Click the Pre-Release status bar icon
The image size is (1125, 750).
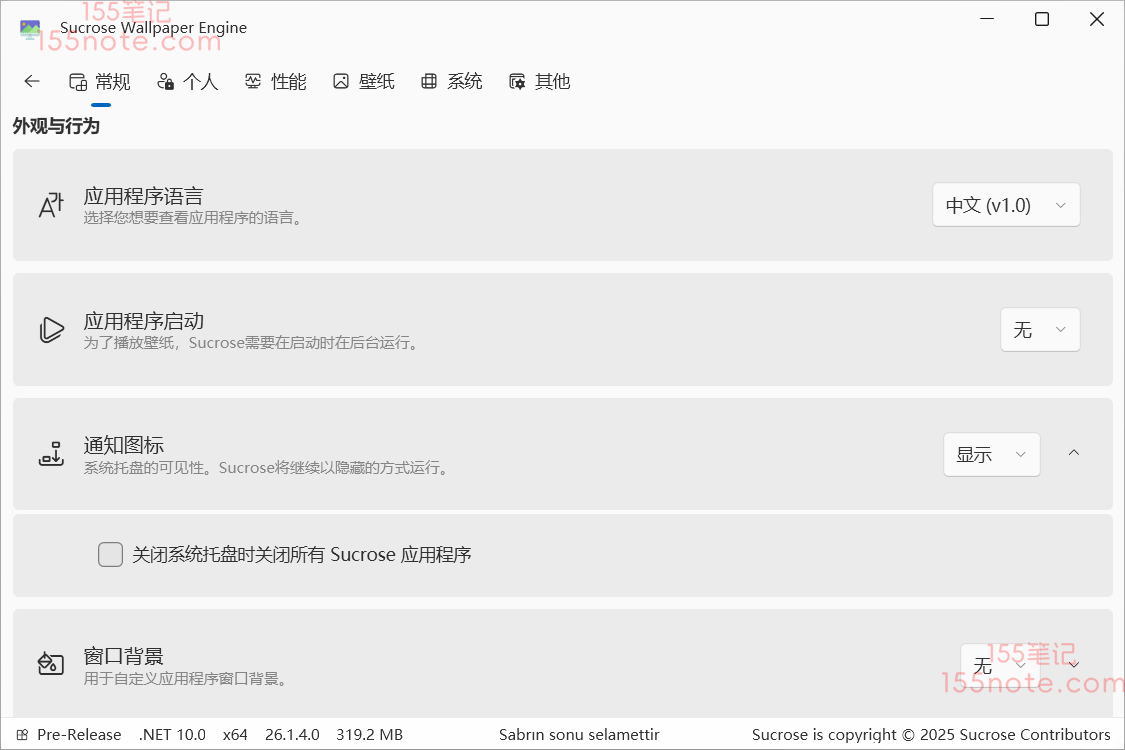pos(22,735)
